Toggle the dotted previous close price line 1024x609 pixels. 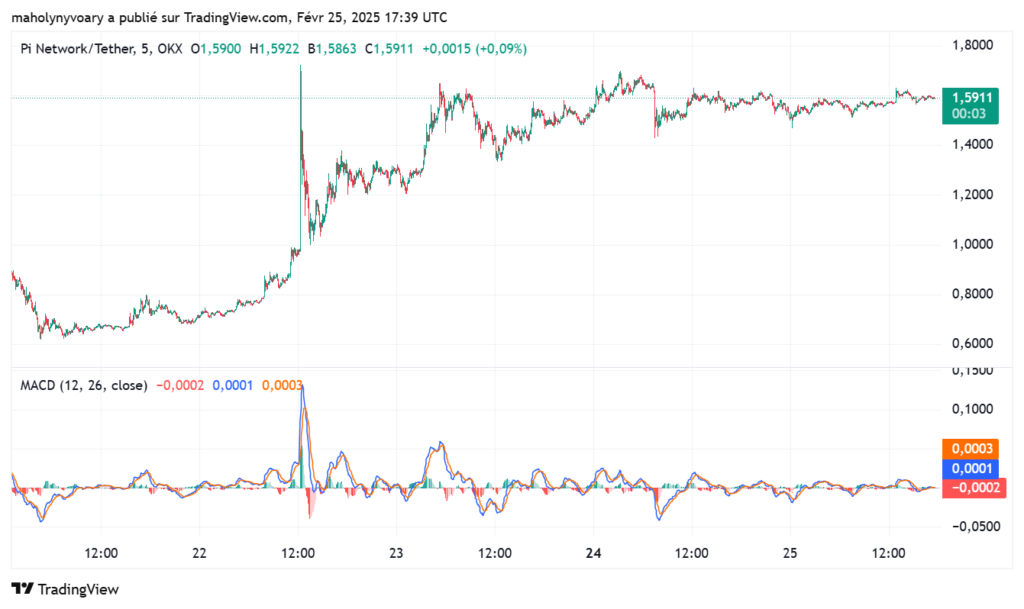coord(200,97)
